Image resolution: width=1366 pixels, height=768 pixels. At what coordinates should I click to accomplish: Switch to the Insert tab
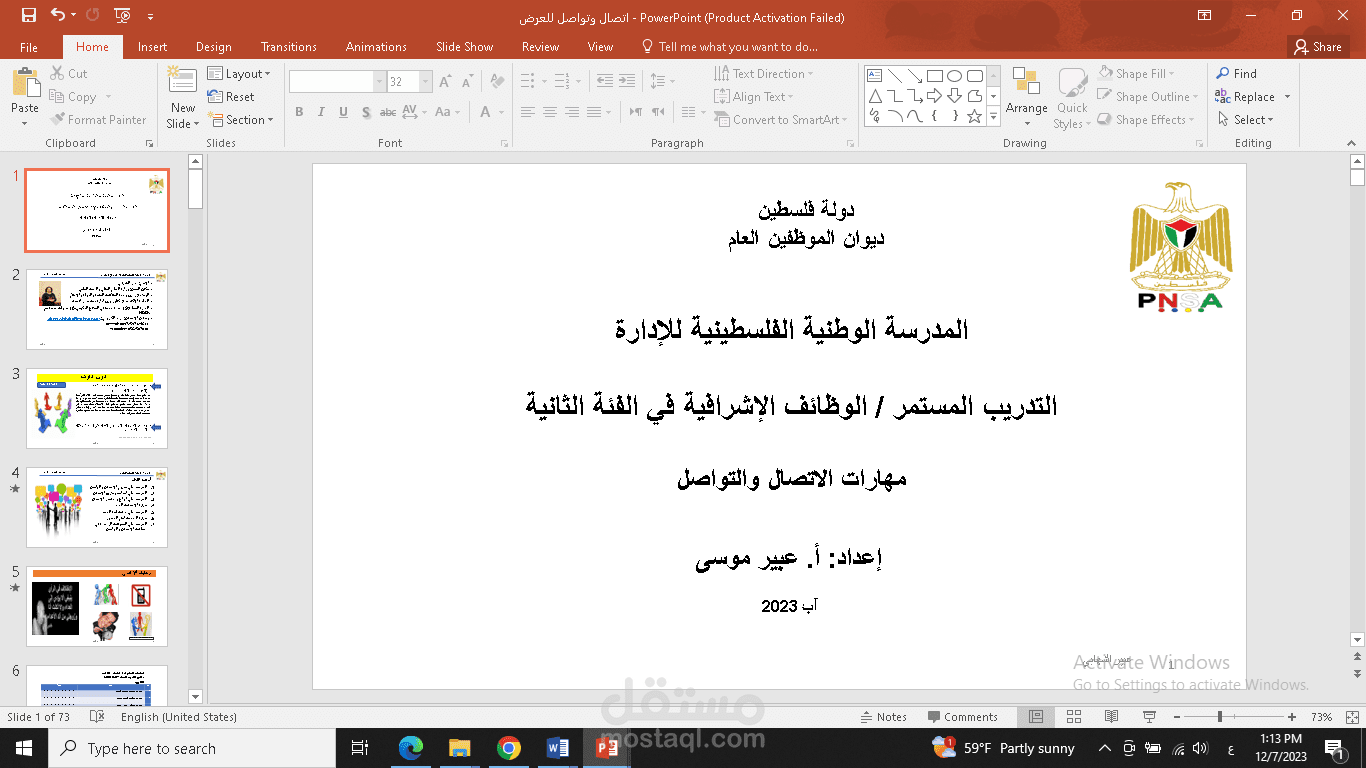pyautogui.click(x=153, y=47)
